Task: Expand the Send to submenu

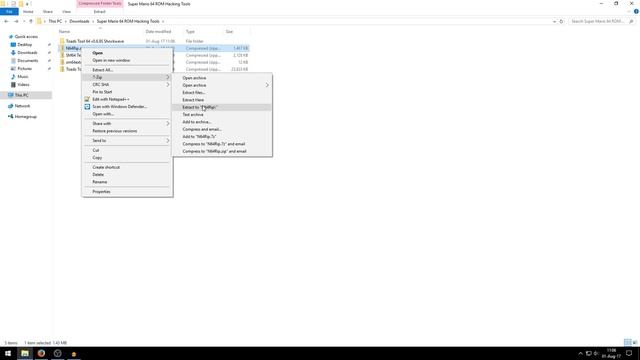Action: (x=127, y=140)
